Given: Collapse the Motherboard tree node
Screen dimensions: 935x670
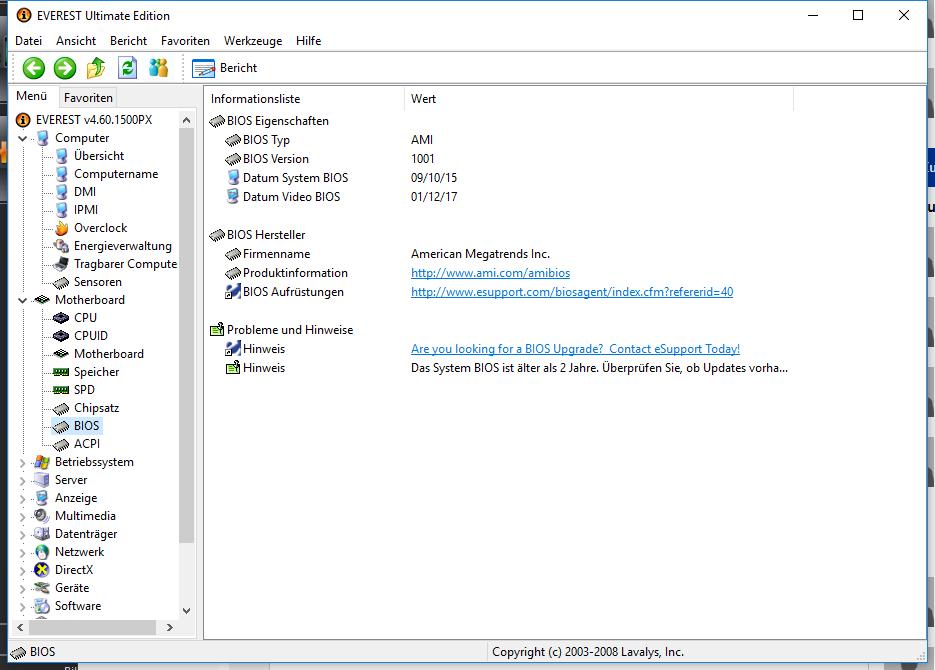Looking at the screenshot, I should (x=23, y=300).
